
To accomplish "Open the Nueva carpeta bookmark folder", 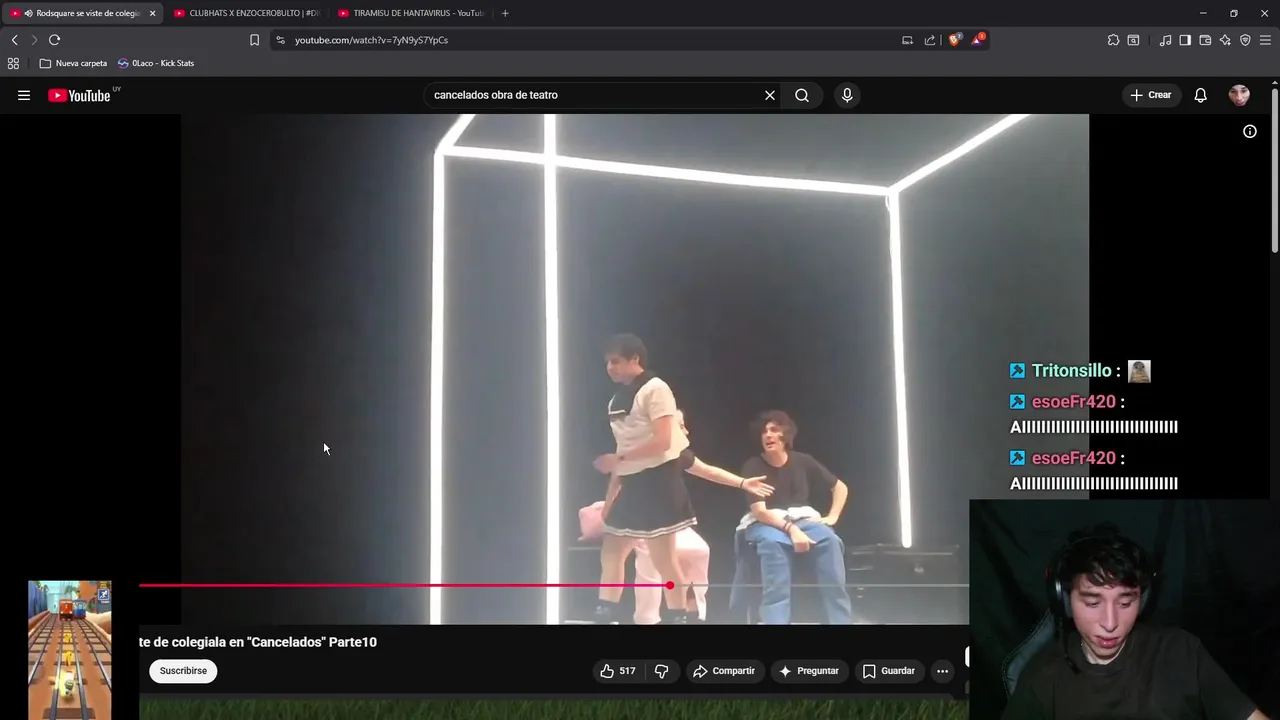I will (x=73, y=63).
